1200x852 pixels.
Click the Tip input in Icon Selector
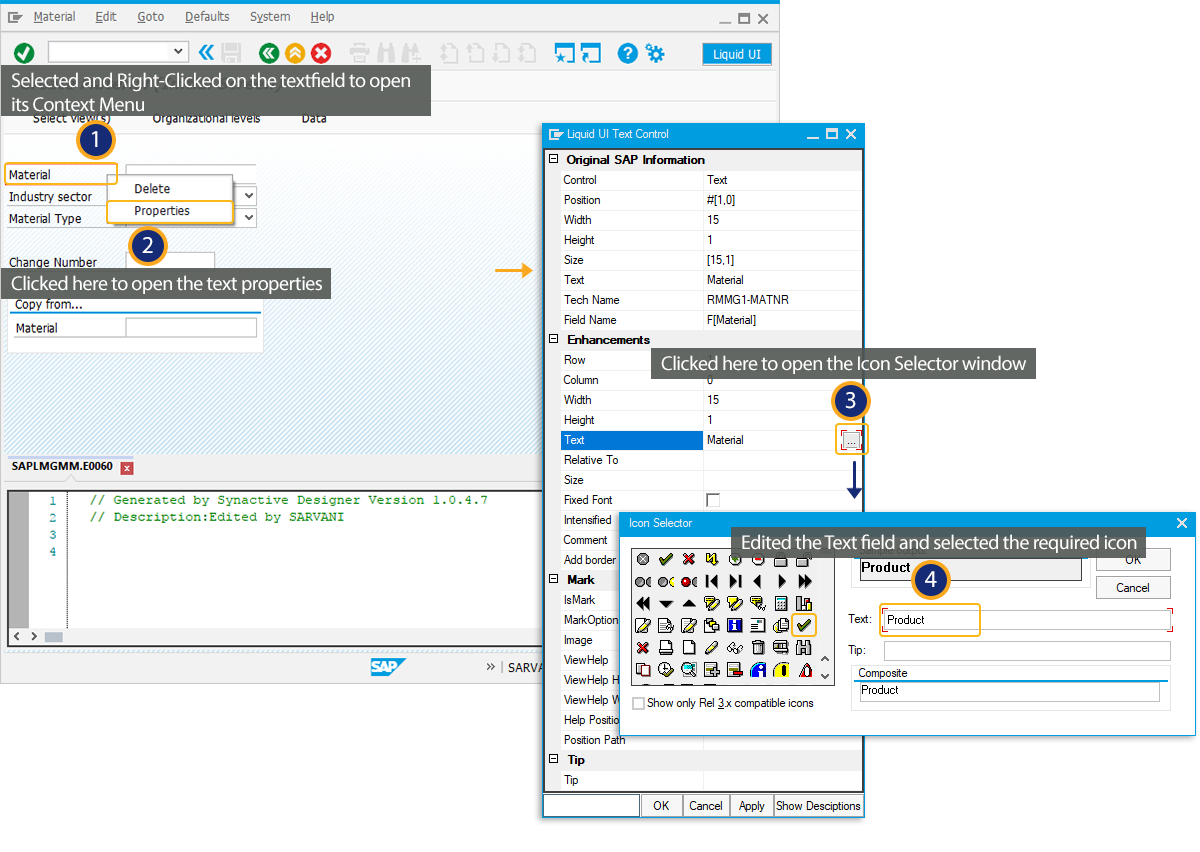coord(1027,651)
